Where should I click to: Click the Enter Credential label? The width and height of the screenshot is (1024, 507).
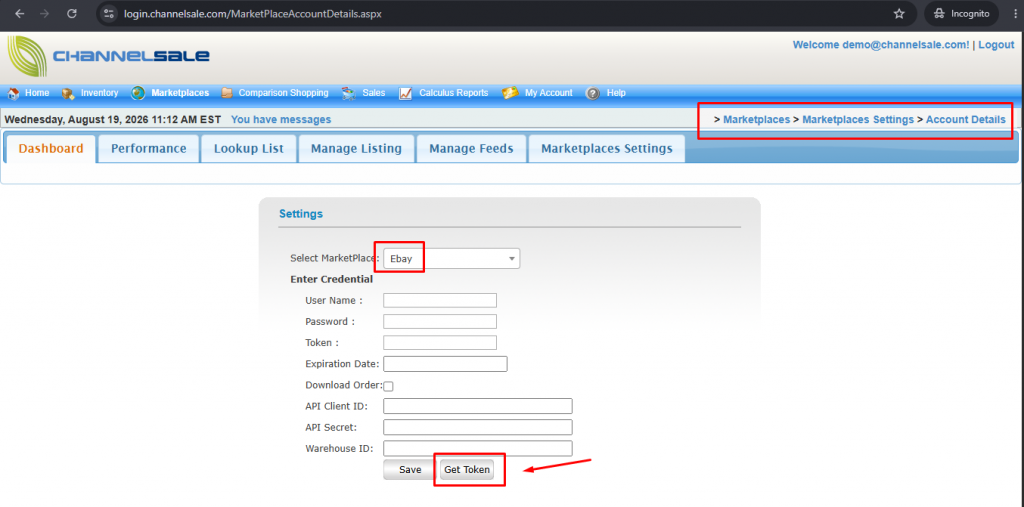[331, 279]
